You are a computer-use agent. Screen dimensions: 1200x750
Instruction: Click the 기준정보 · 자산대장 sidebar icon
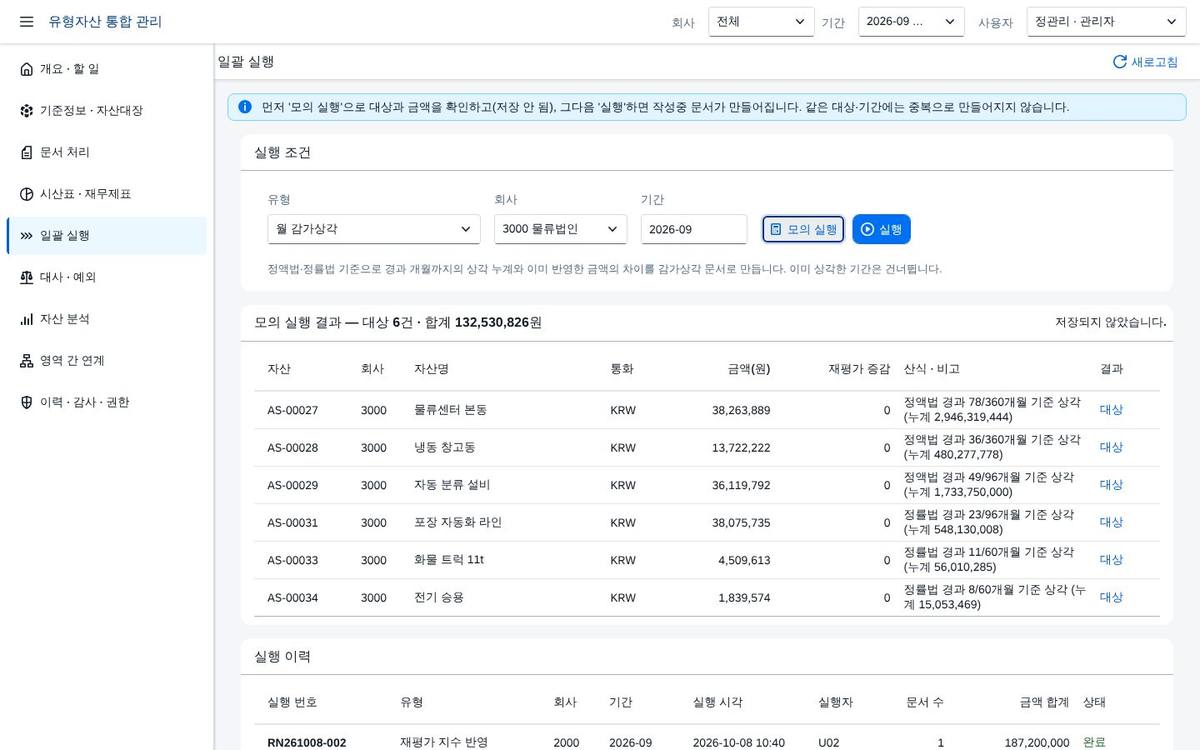coord(27,111)
